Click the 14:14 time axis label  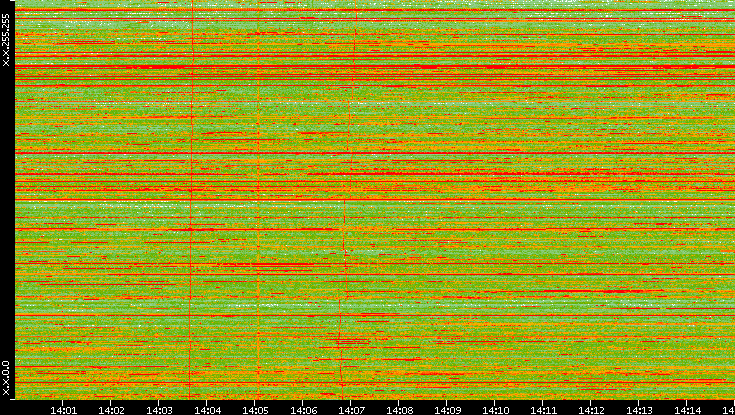pyautogui.click(x=687, y=410)
